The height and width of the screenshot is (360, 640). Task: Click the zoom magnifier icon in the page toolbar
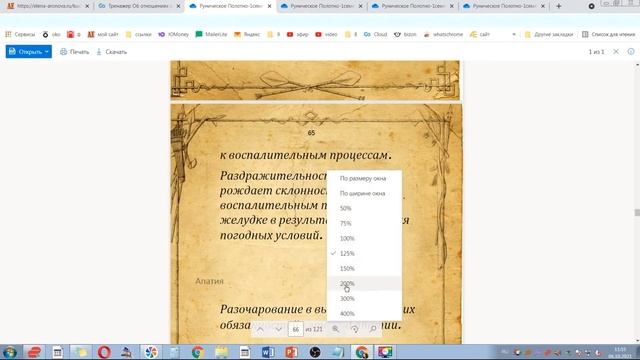coord(336,329)
